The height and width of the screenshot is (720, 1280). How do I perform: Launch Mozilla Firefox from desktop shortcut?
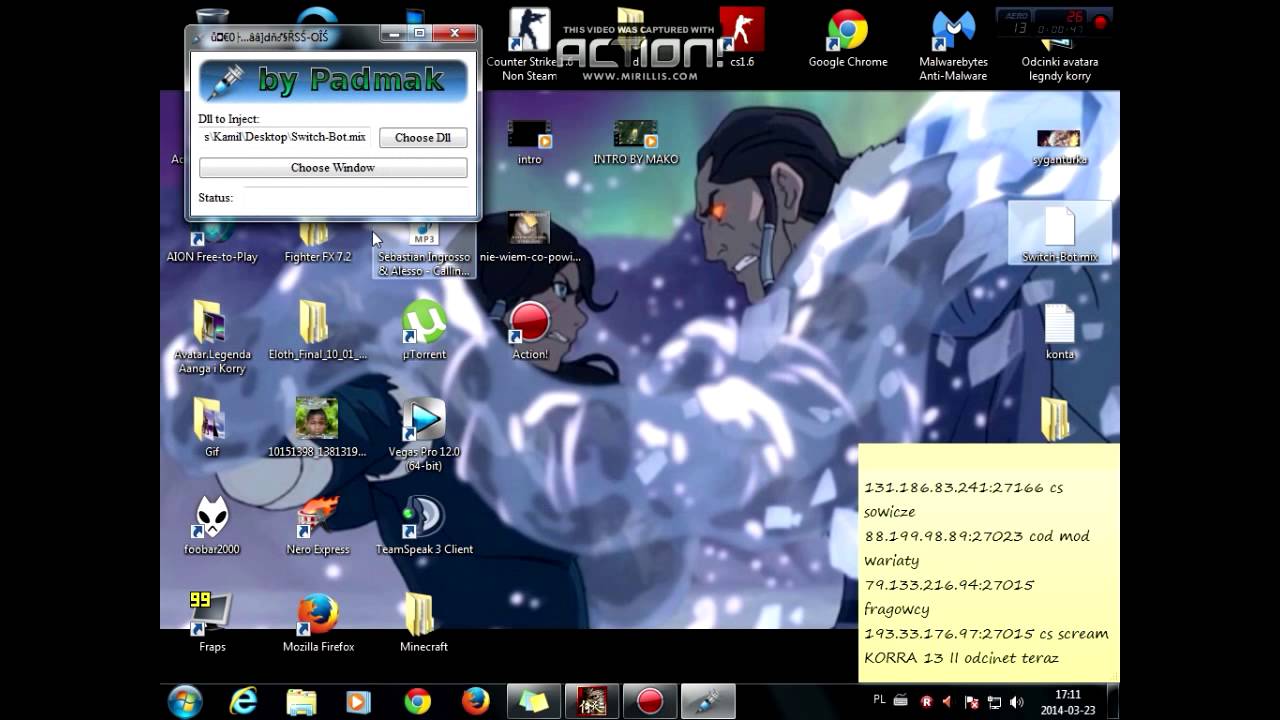coord(318,622)
